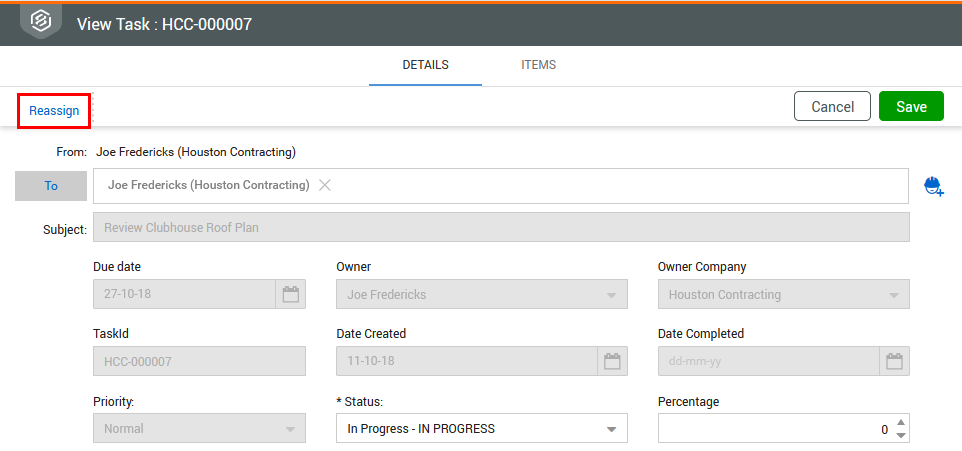Click the Subject text field

(x=500, y=228)
